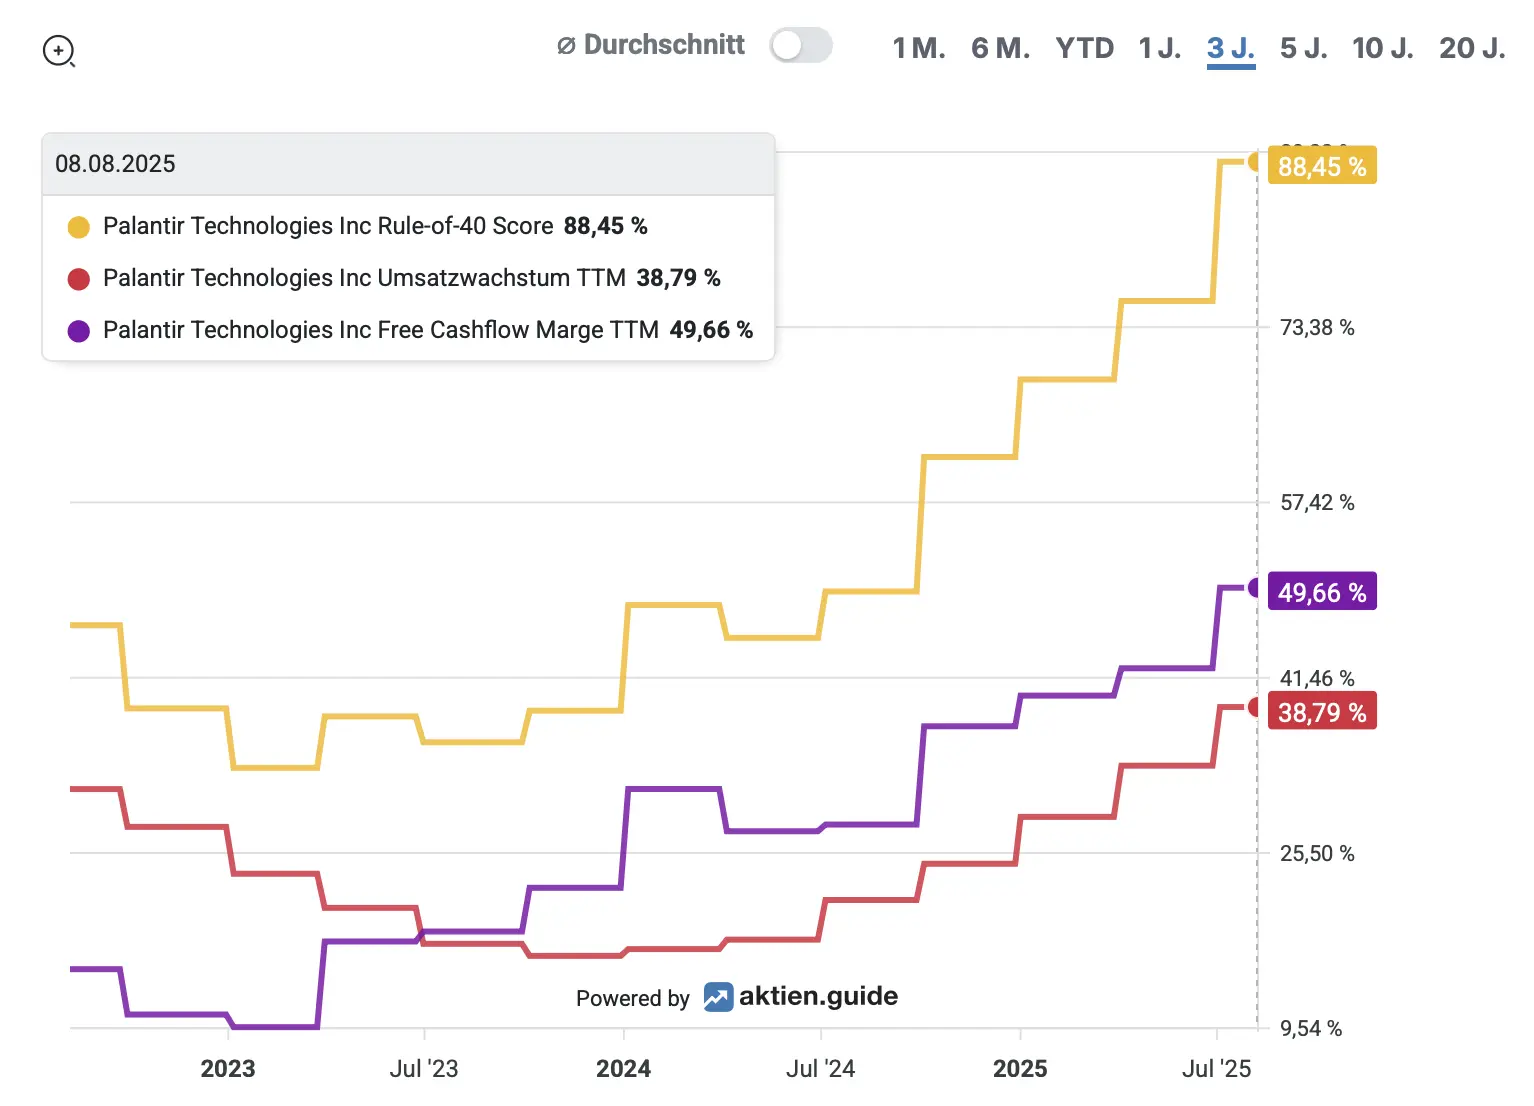This screenshot has width=1534, height=1106.
Task: Click 'Palantir Technologies Inc Rule-of-40 Score' text
Action: coord(328,226)
